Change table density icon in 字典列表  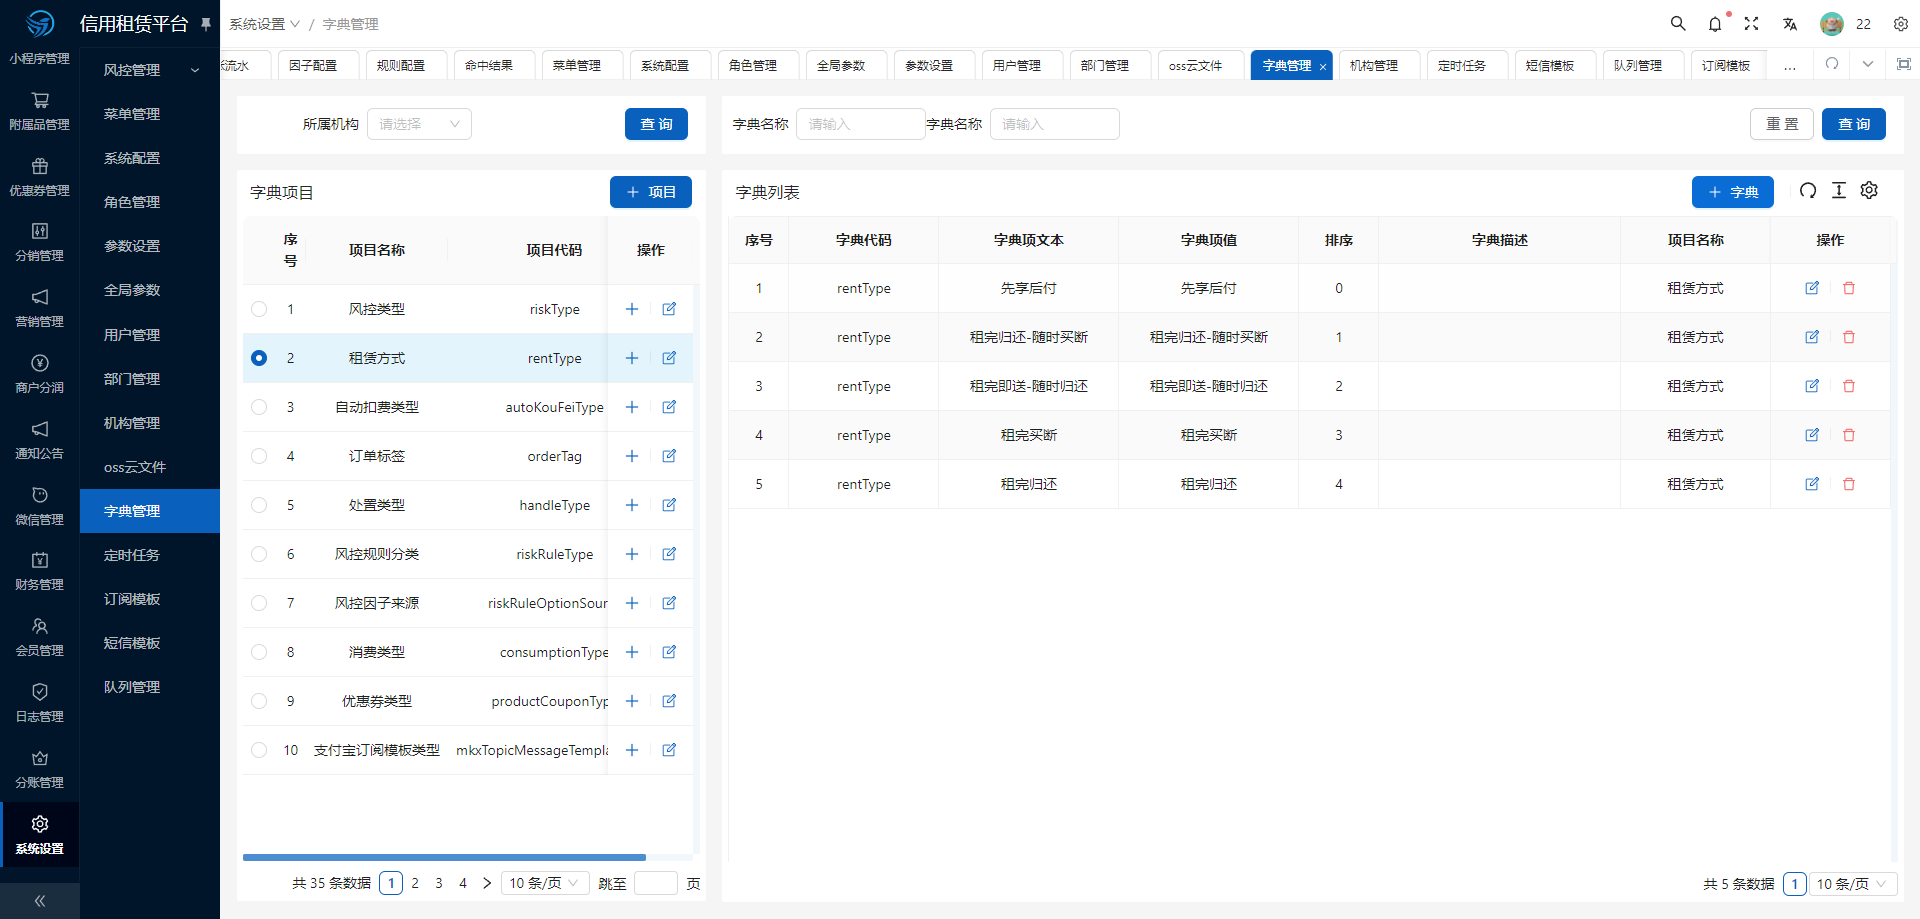[1839, 191]
